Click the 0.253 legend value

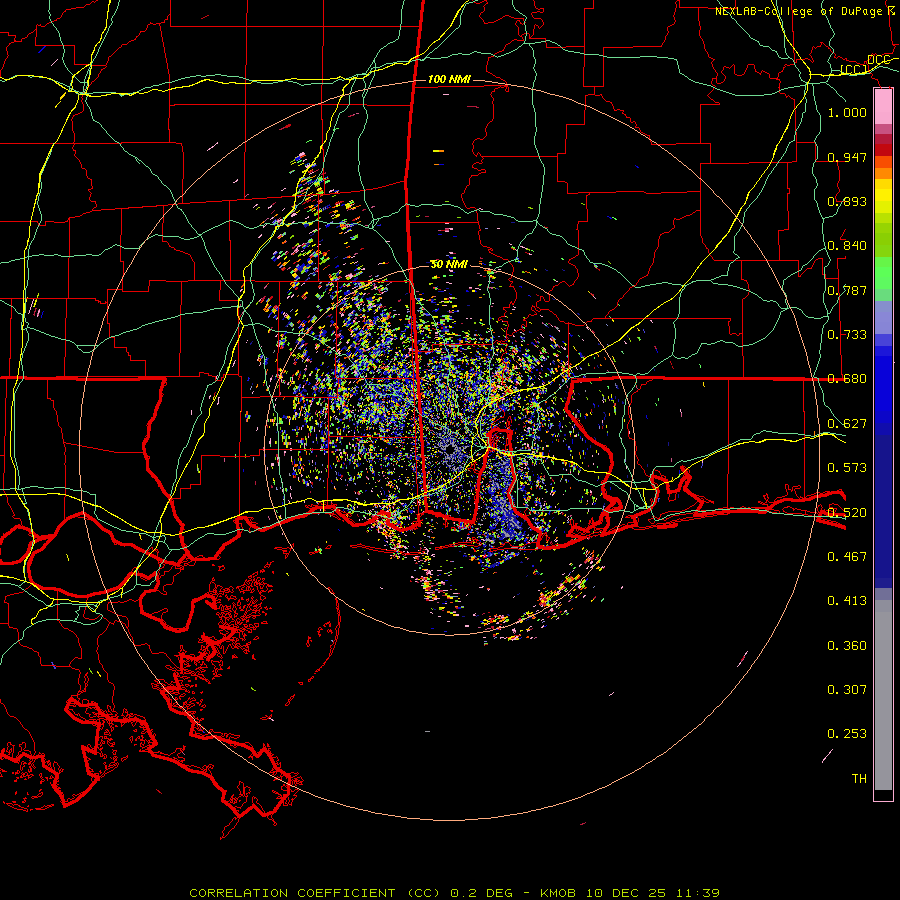(x=847, y=734)
